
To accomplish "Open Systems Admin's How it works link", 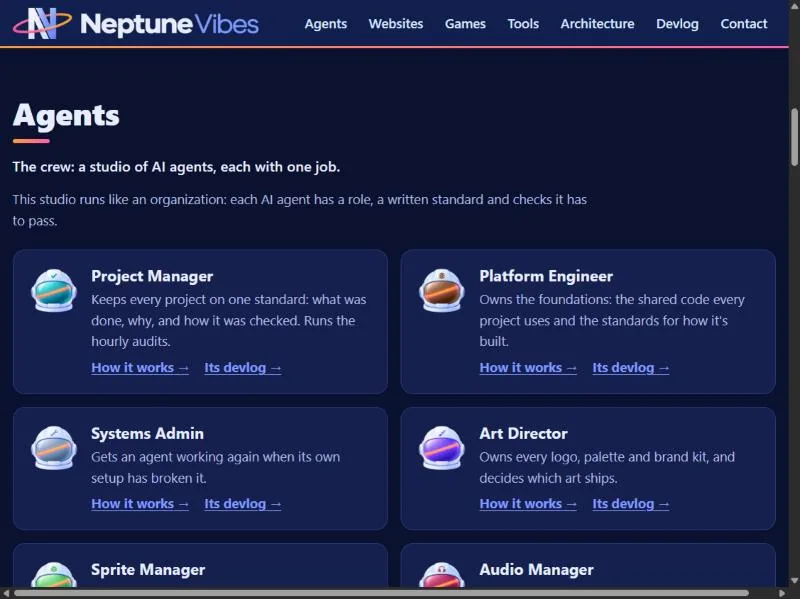I will 140,504.
